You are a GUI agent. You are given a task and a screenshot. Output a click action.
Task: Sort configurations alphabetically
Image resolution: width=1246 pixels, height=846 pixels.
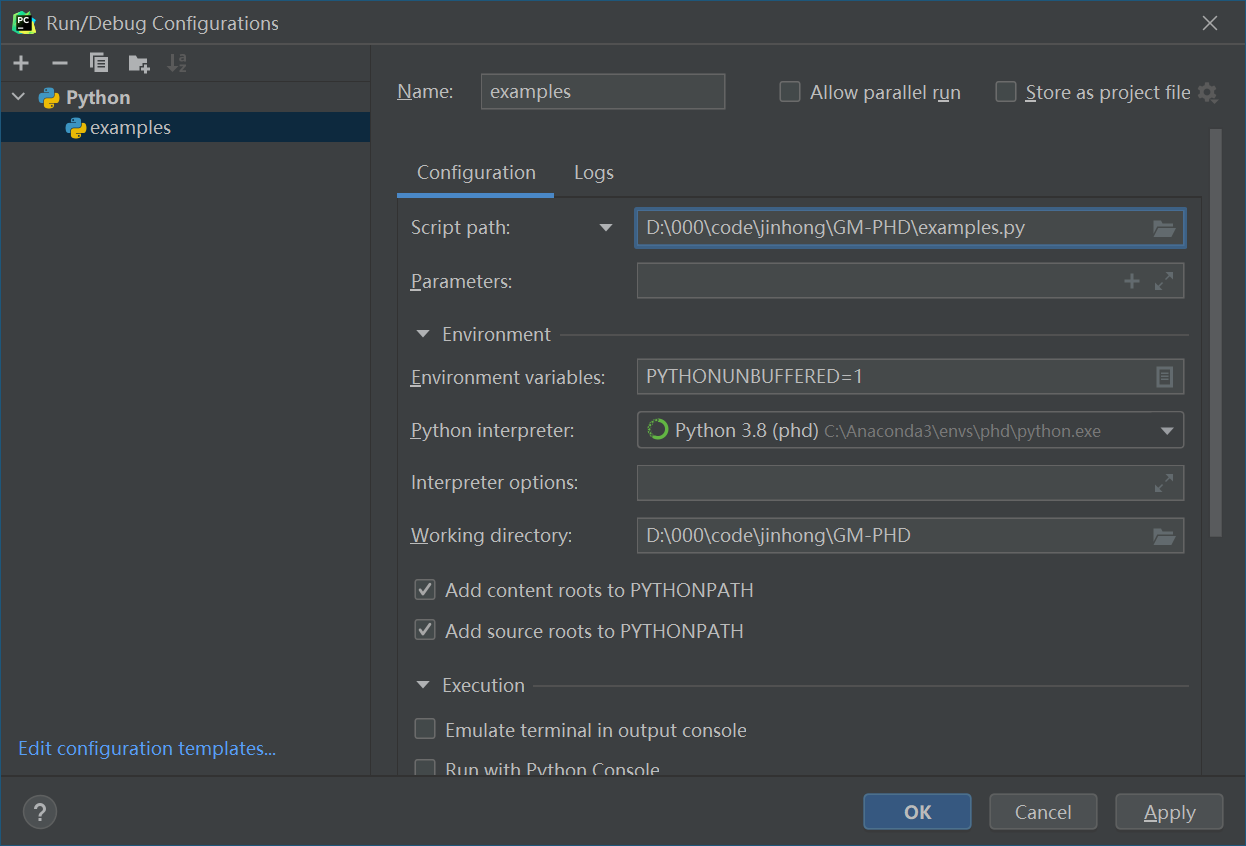coord(176,62)
